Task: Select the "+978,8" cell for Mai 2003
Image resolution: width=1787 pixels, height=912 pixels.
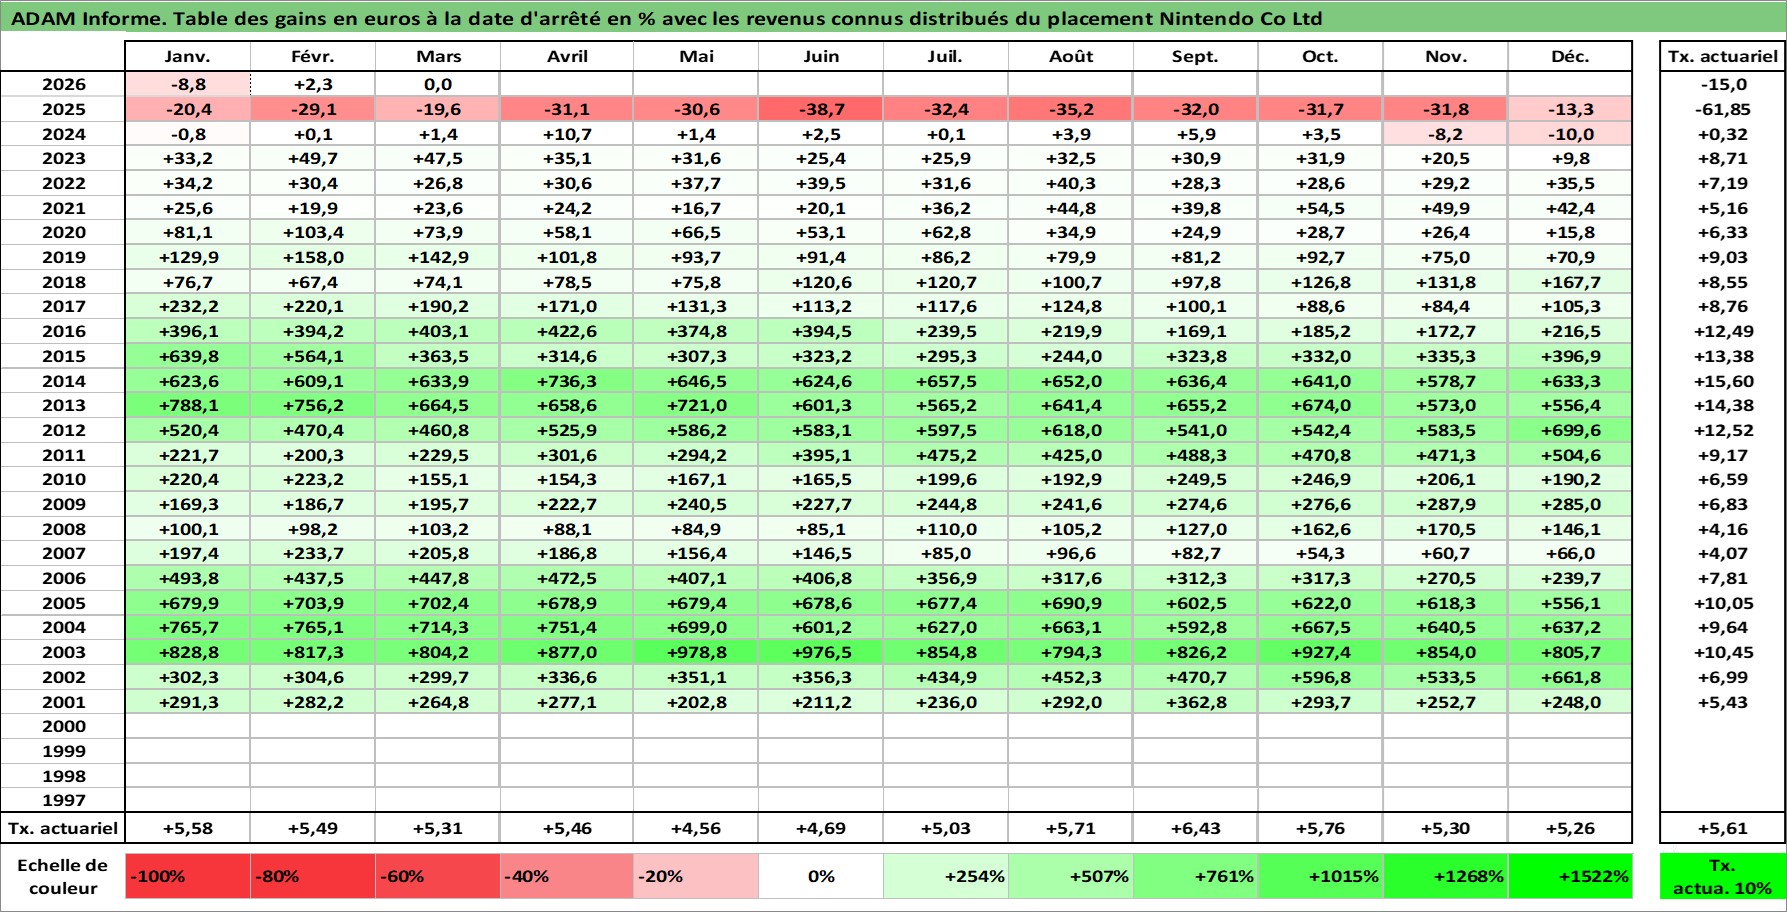Action: [x=696, y=652]
